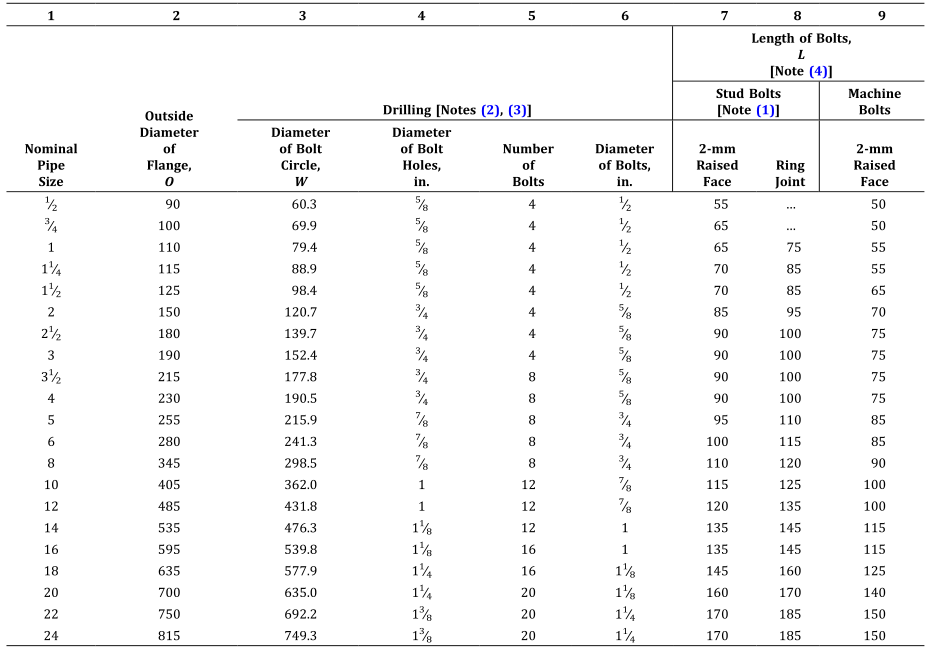Select the Diameter of Bolt Circle header
Screen dimensions: 927x649
[x=300, y=157]
